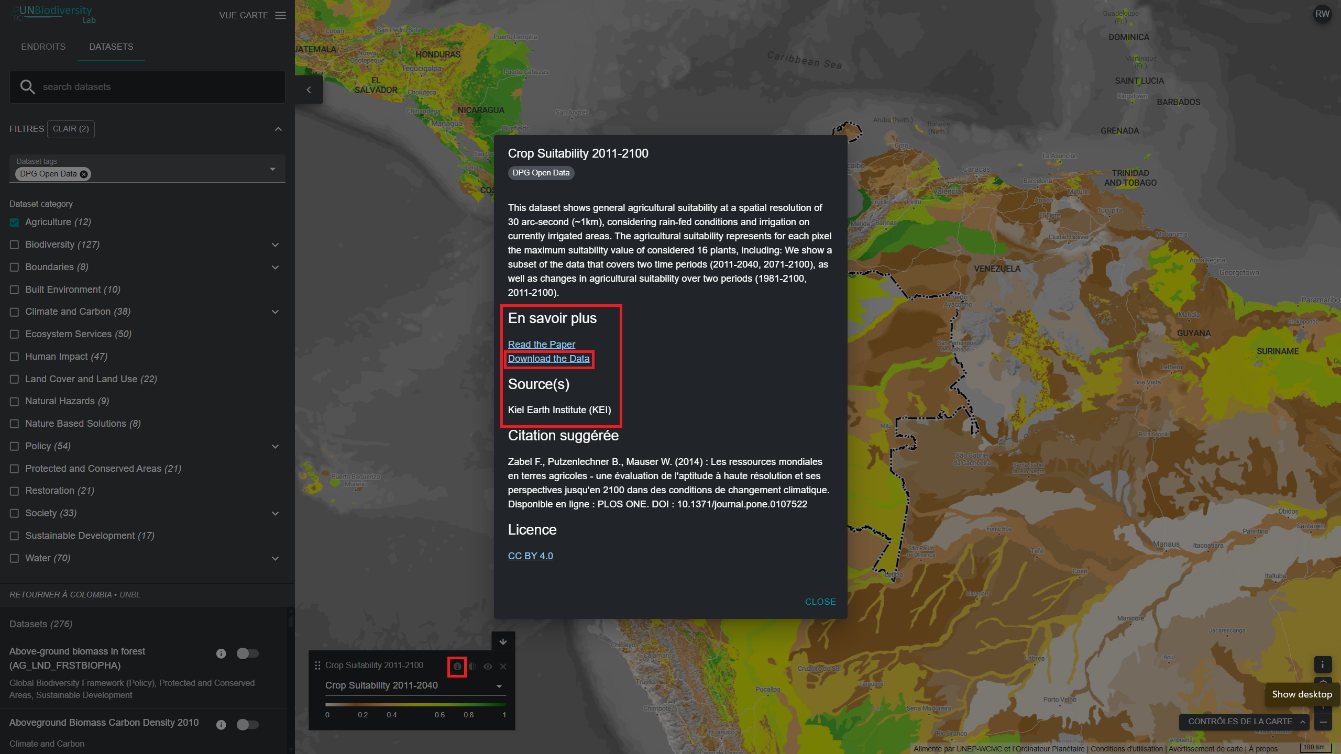Collapse the sidebar using the left chevron
Screen dimensions: 1341x754
[x=308, y=90]
